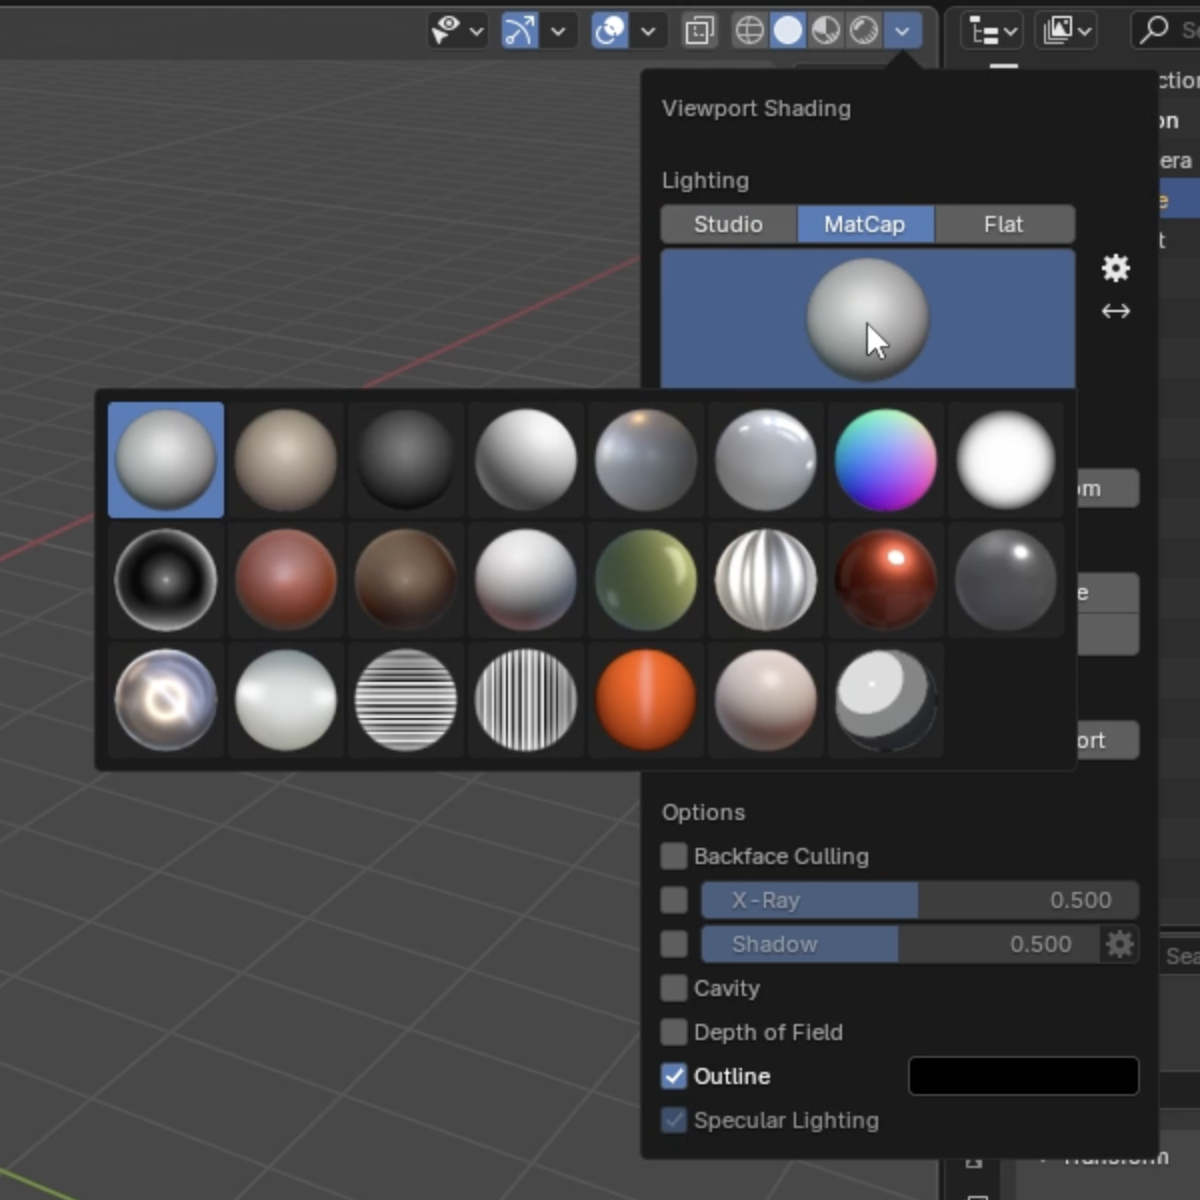Choose the metallic blue-grey MatCap

646,460
